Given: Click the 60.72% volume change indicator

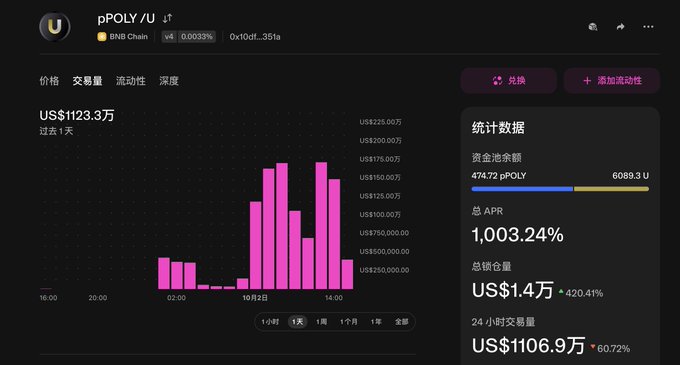Looking at the screenshot, I should pos(610,348).
